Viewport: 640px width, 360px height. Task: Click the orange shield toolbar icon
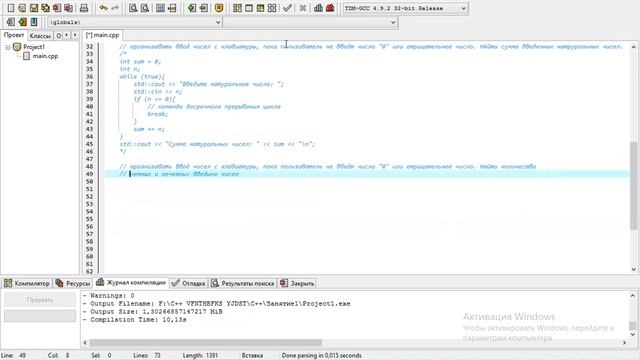[219, 8]
